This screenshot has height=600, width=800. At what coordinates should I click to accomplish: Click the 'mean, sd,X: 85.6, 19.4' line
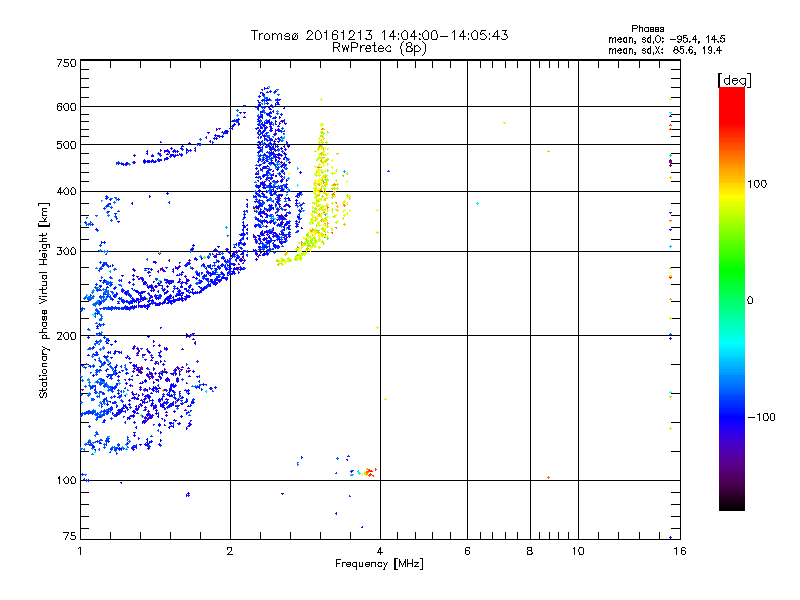tap(665, 50)
